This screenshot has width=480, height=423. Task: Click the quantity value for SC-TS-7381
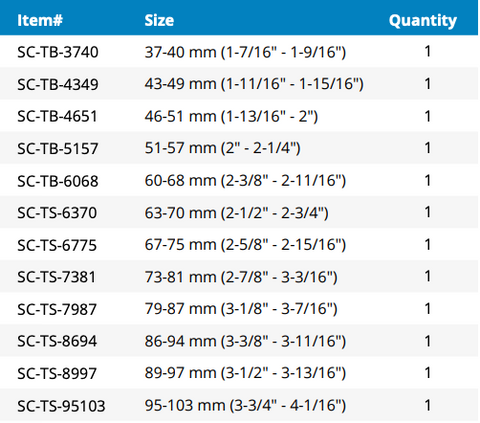[428, 276]
